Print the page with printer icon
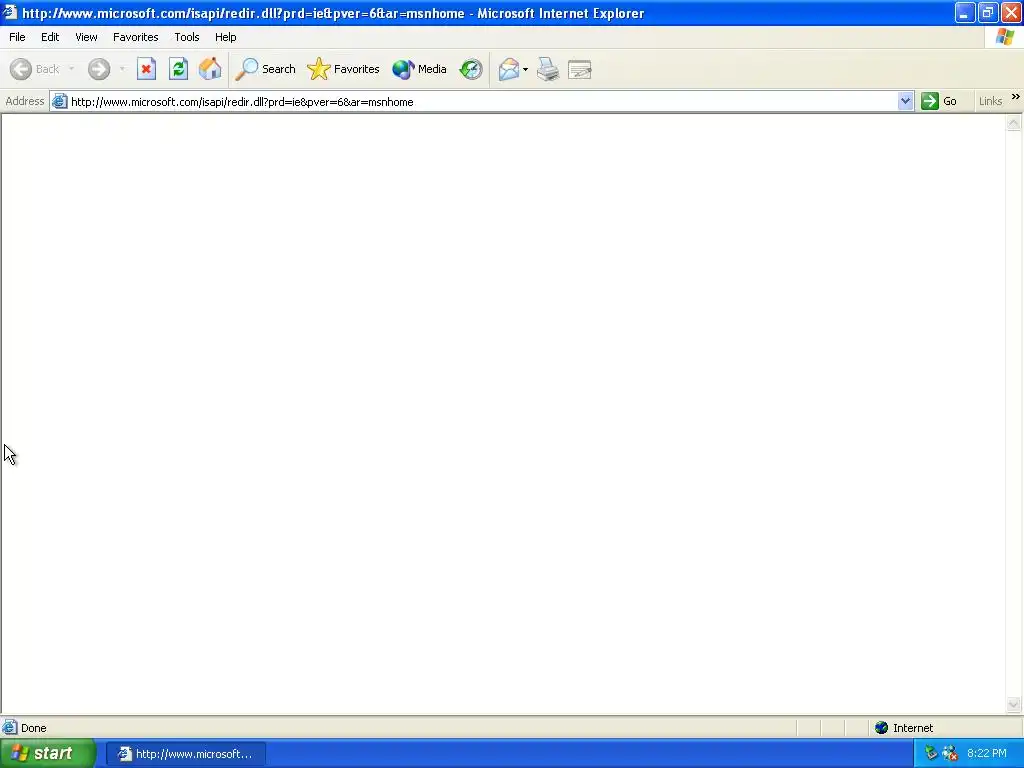Viewport: 1024px width, 768px height. (x=548, y=69)
